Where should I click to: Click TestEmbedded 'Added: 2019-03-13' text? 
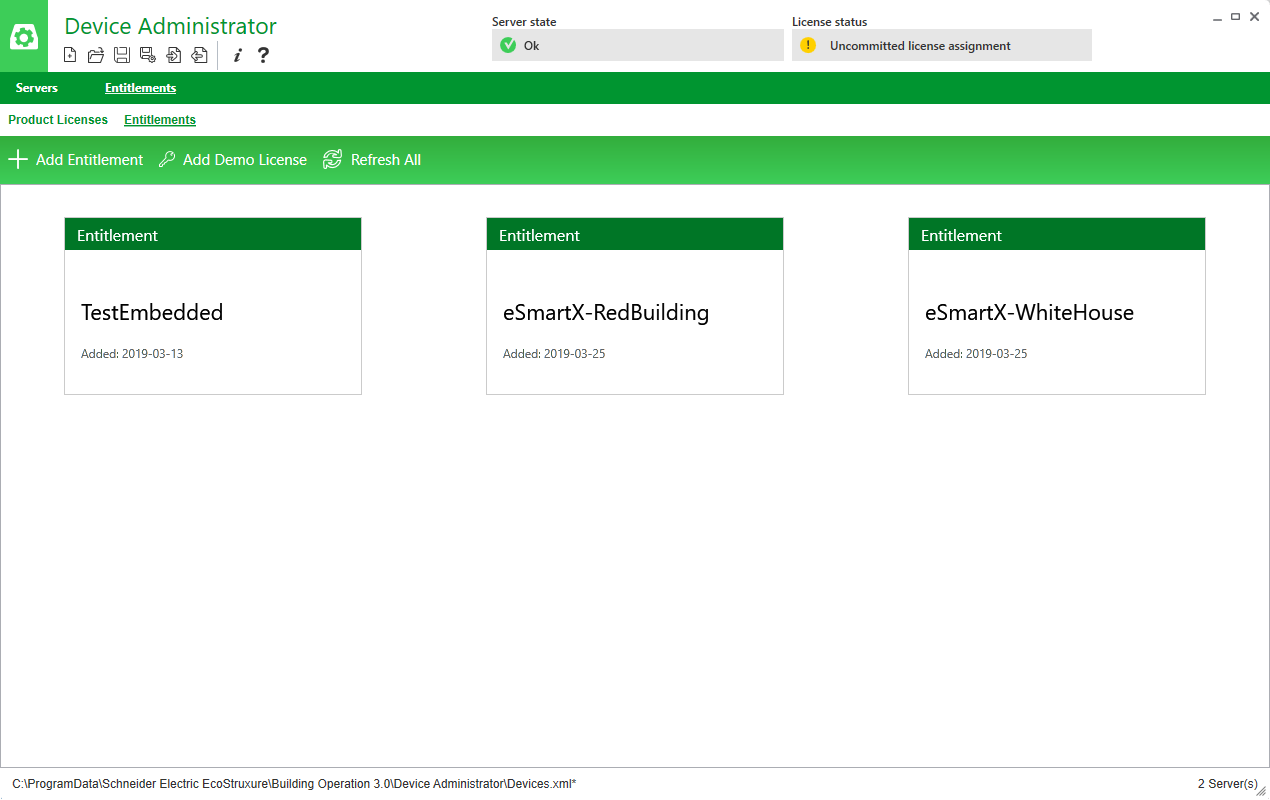(132, 354)
